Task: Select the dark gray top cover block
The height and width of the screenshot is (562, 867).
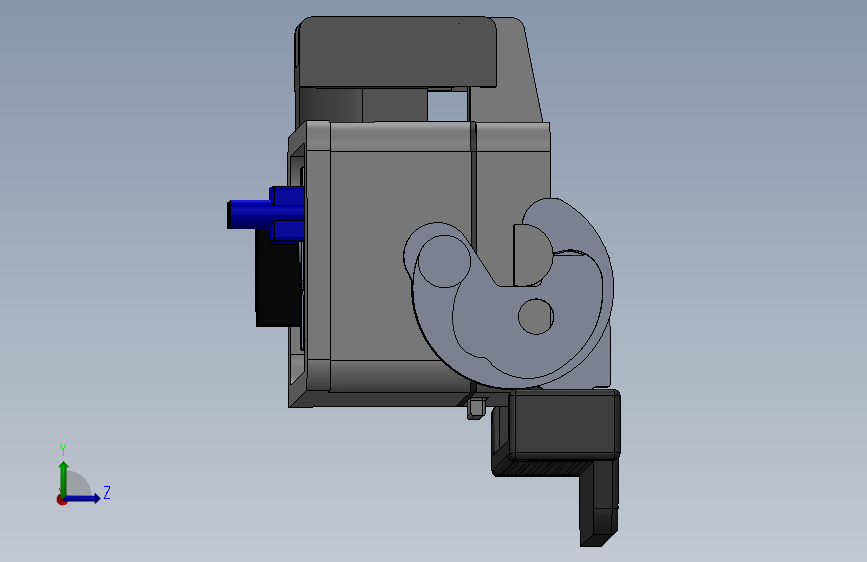Action: click(397, 51)
